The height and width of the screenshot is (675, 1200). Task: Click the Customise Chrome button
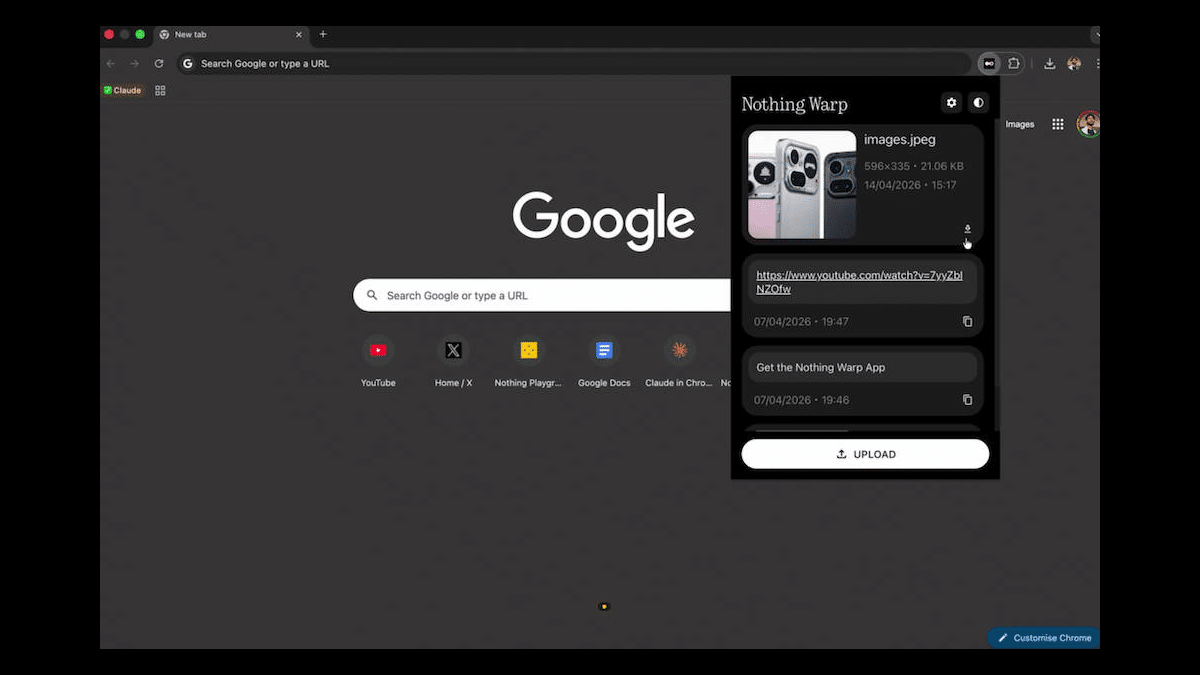[x=1044, y=638]
